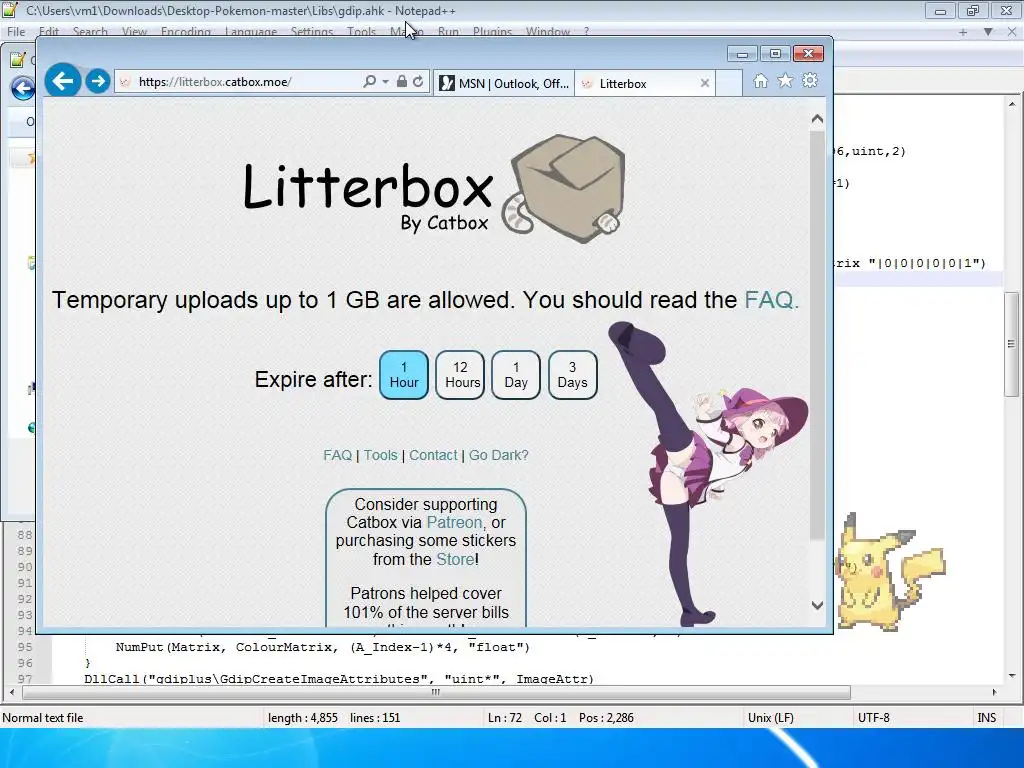Click the UTF-8 encoding status entry
The height and width of the screenshot is (768, 1024).
click(874, 718)
